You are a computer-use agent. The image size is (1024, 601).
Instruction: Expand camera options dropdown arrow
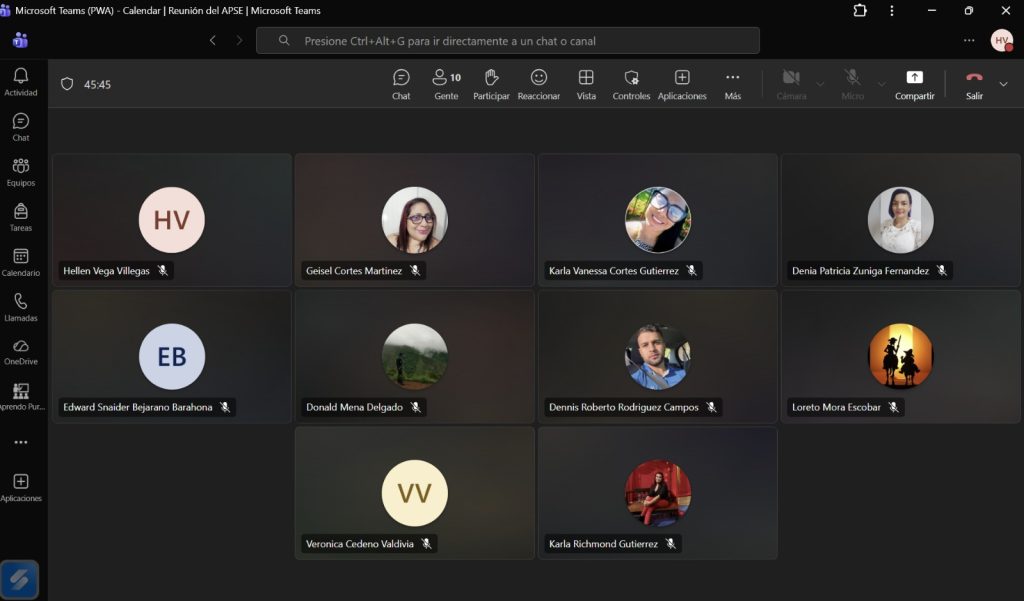[x=821, y=84]
